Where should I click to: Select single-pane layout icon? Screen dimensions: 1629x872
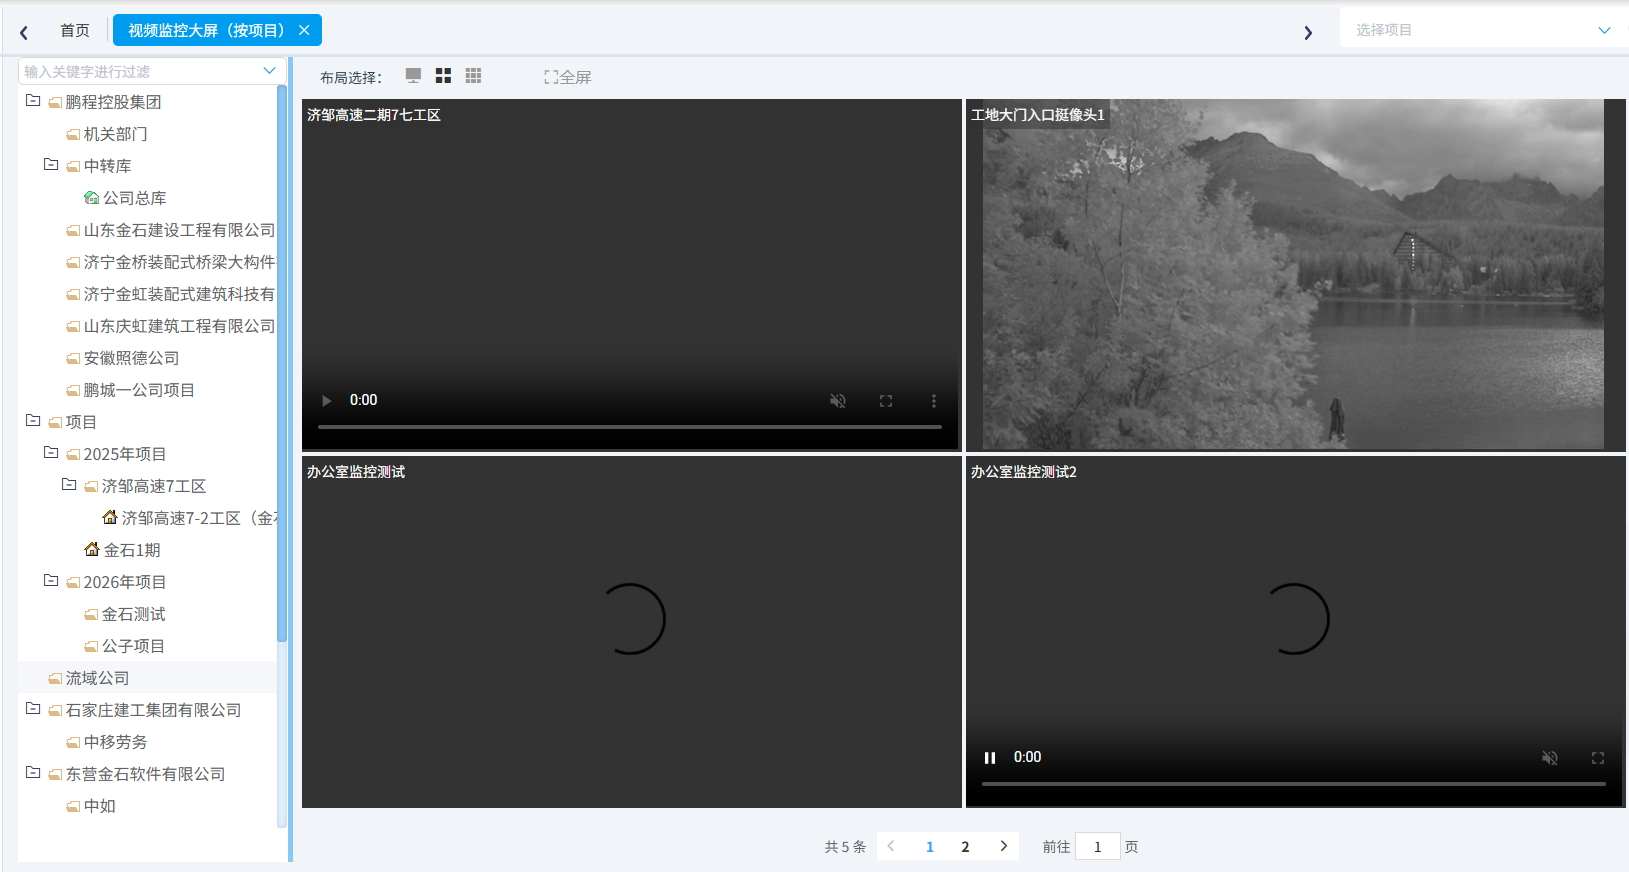point(413,76)
